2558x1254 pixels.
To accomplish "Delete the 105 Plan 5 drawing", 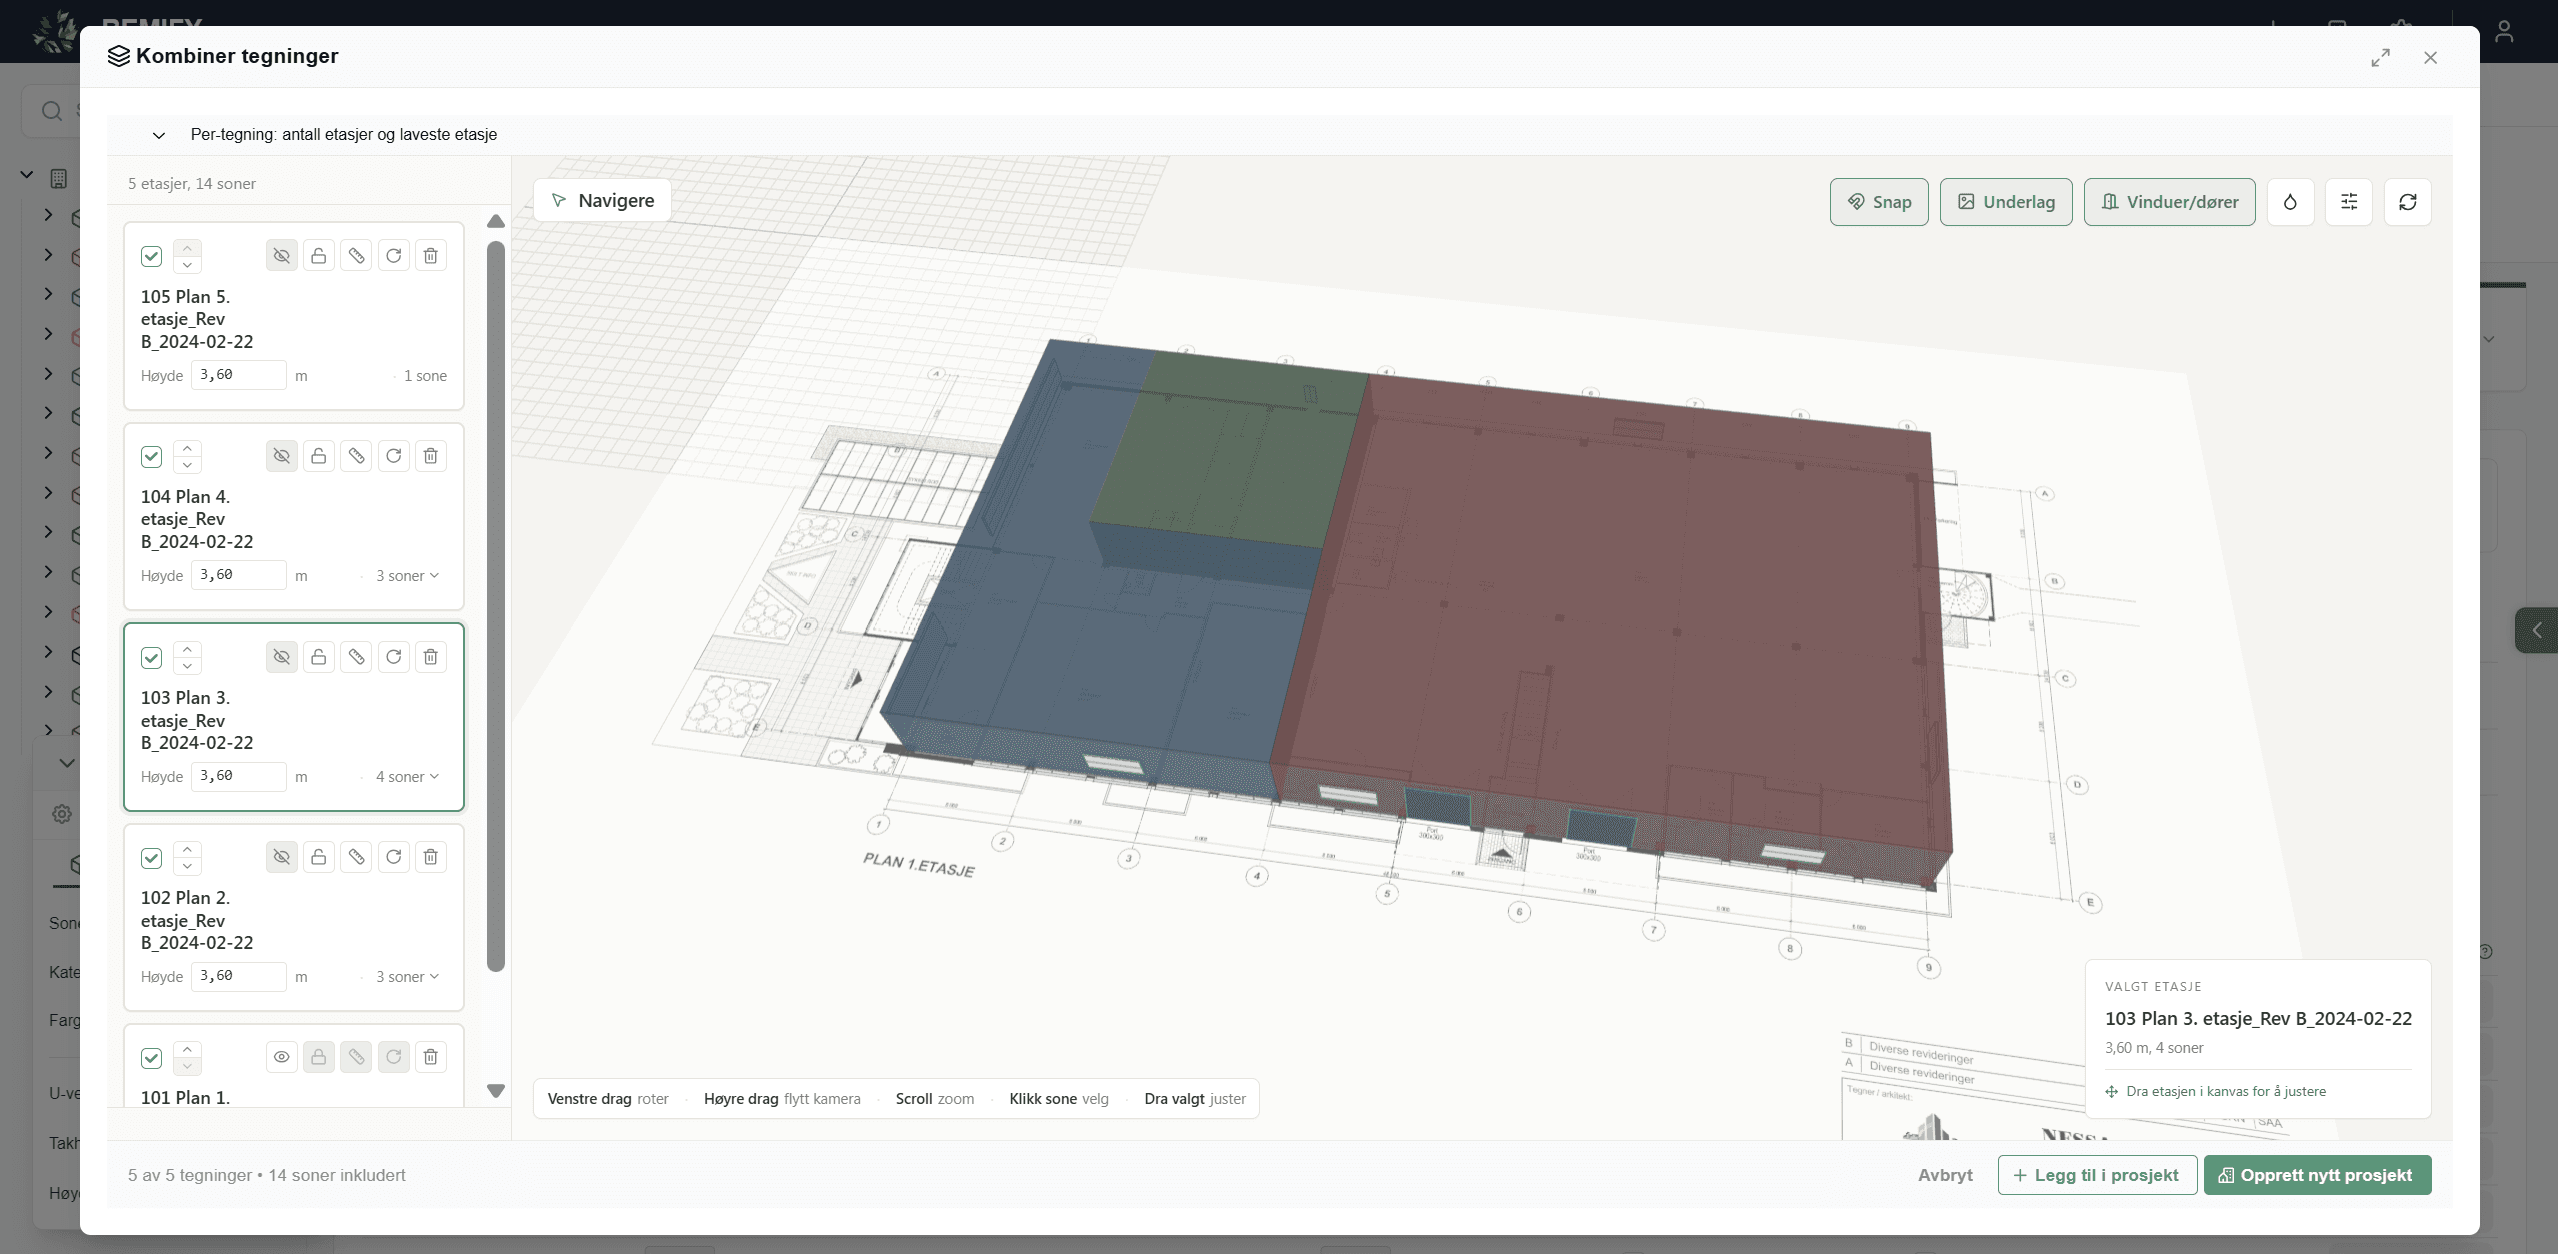I will [x=431, y=256].
